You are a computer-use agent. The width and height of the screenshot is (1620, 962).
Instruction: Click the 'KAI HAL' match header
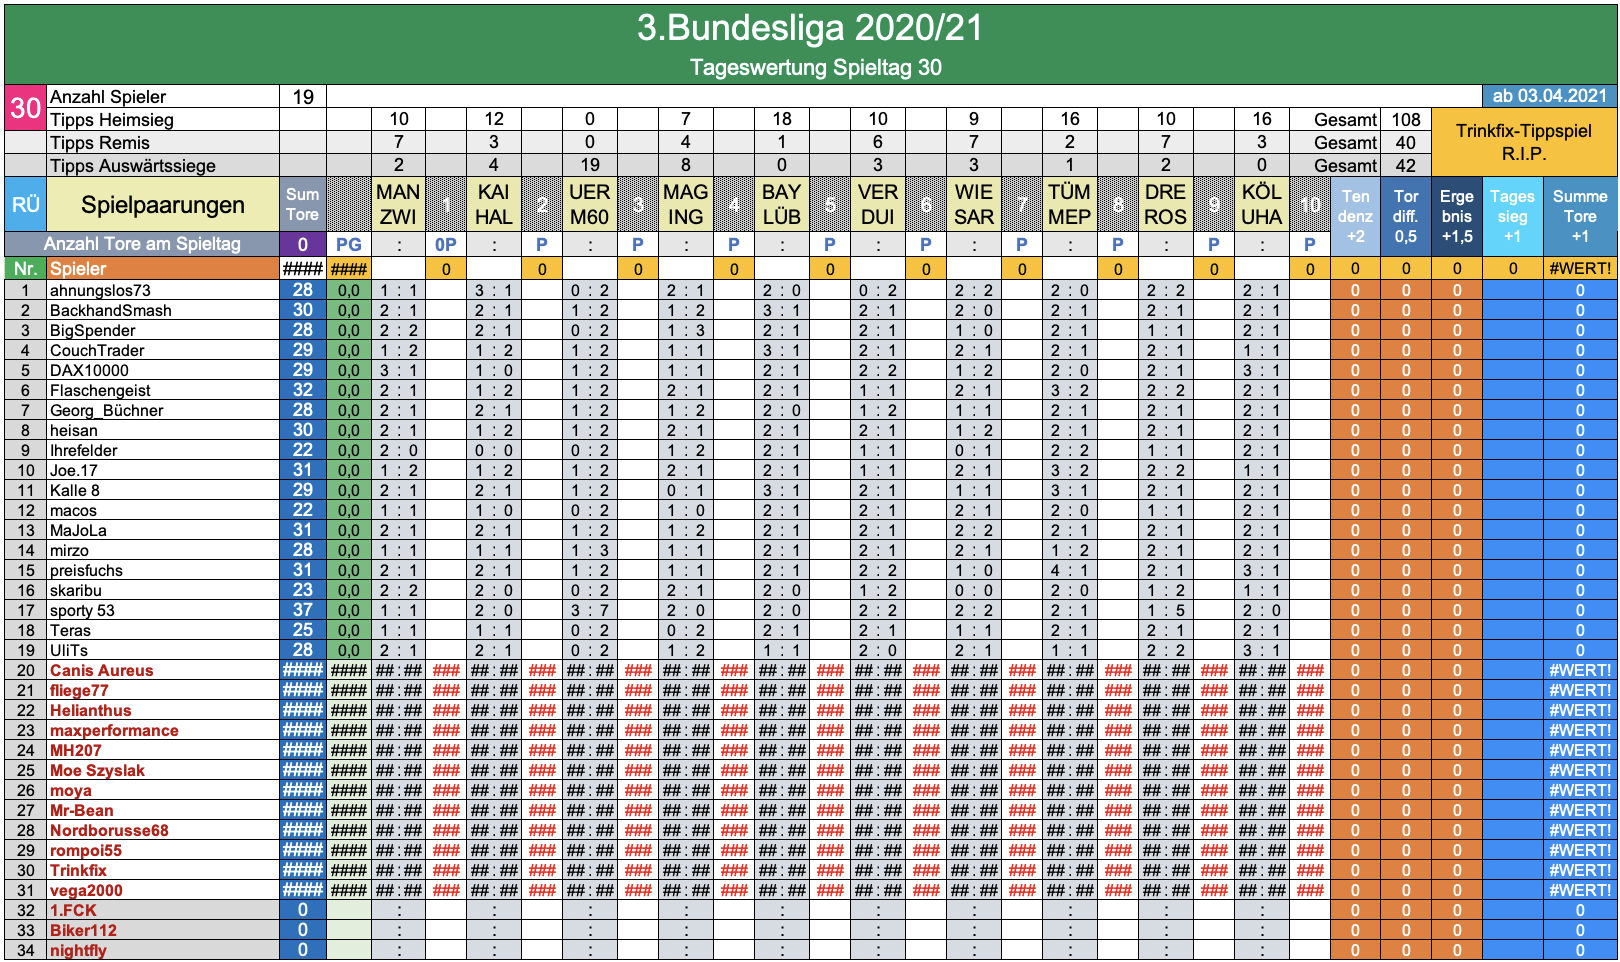coord(494,205)
